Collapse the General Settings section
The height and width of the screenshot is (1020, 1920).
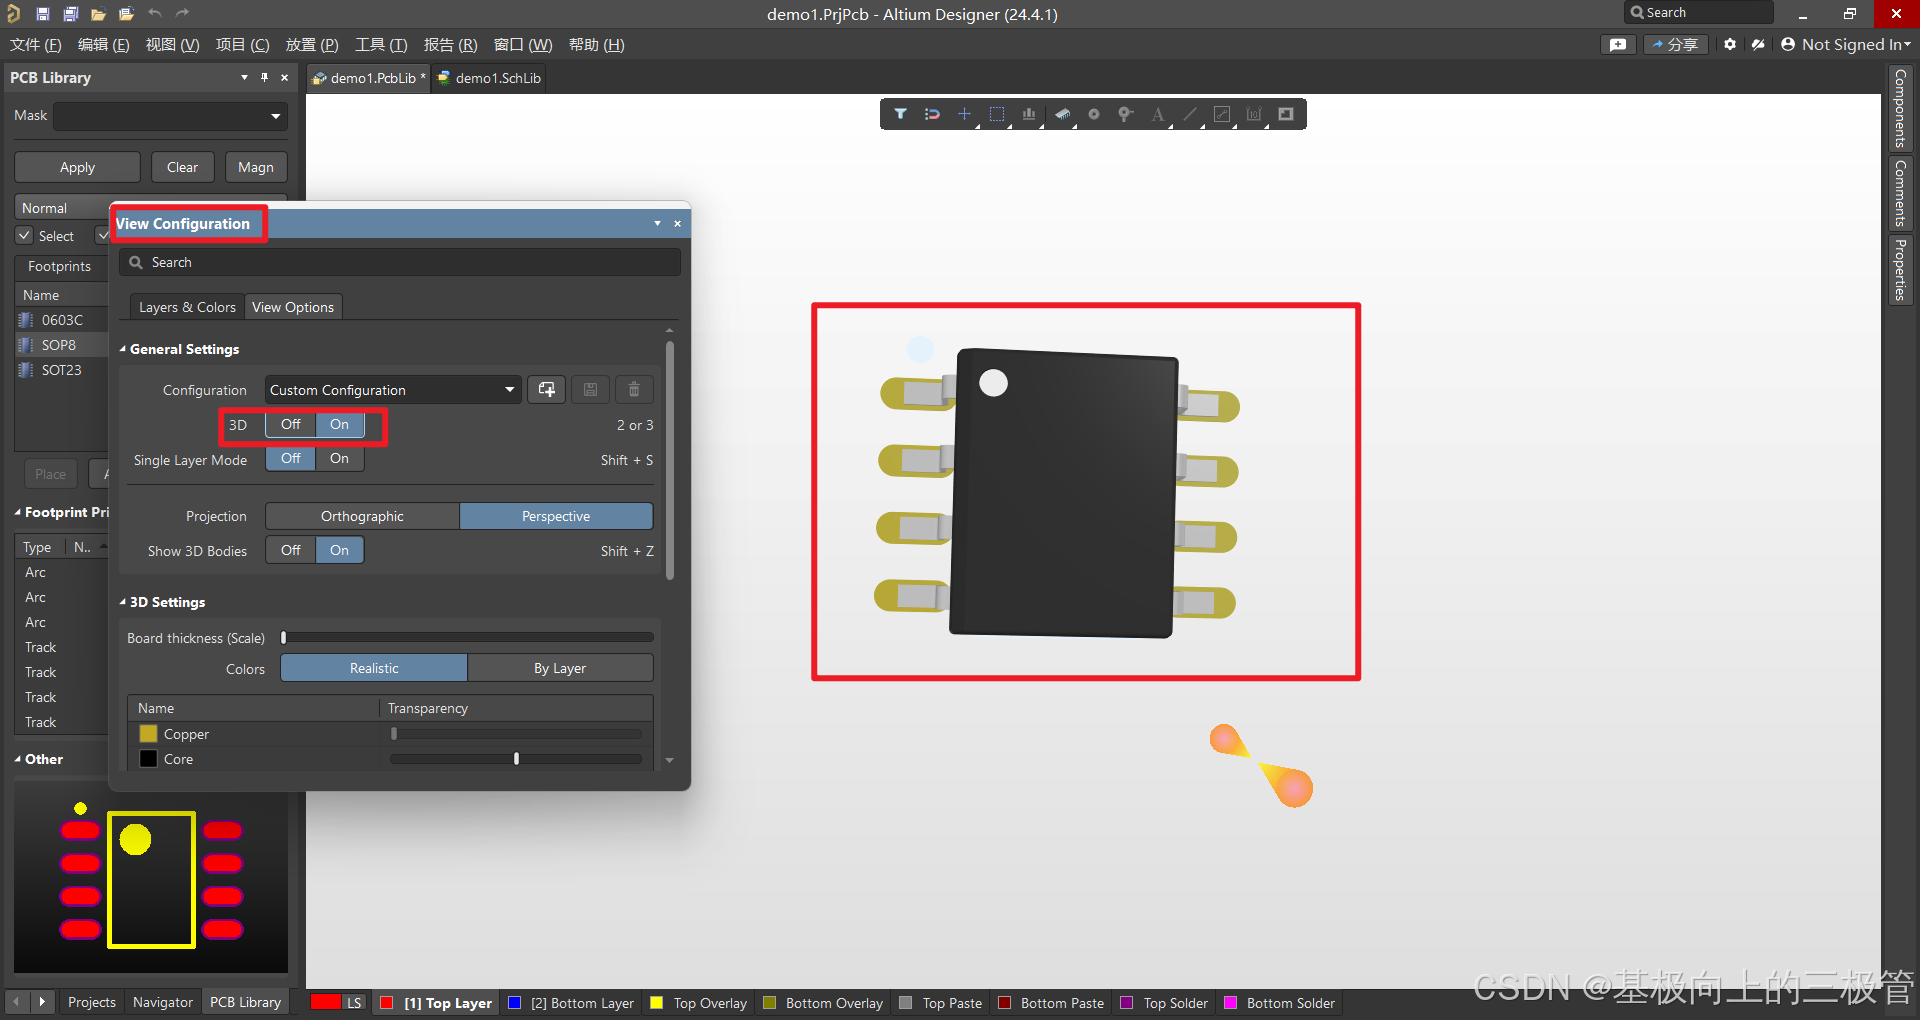click(x=123, y=349)
